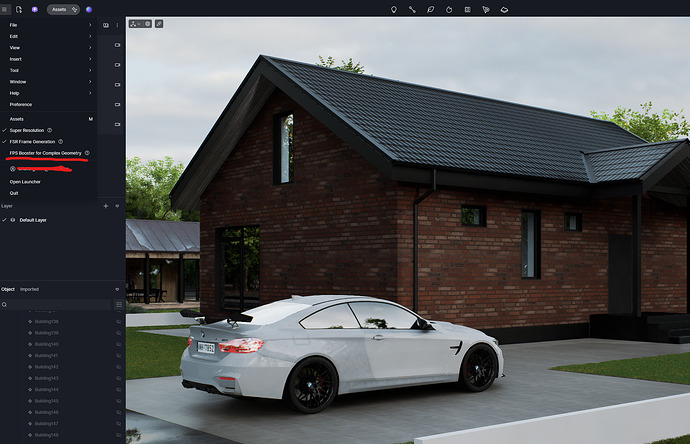The height and width of the screenshot is (444, 690).
Task: Click the help icon next to Super Resolution
Action: [51, 130]
